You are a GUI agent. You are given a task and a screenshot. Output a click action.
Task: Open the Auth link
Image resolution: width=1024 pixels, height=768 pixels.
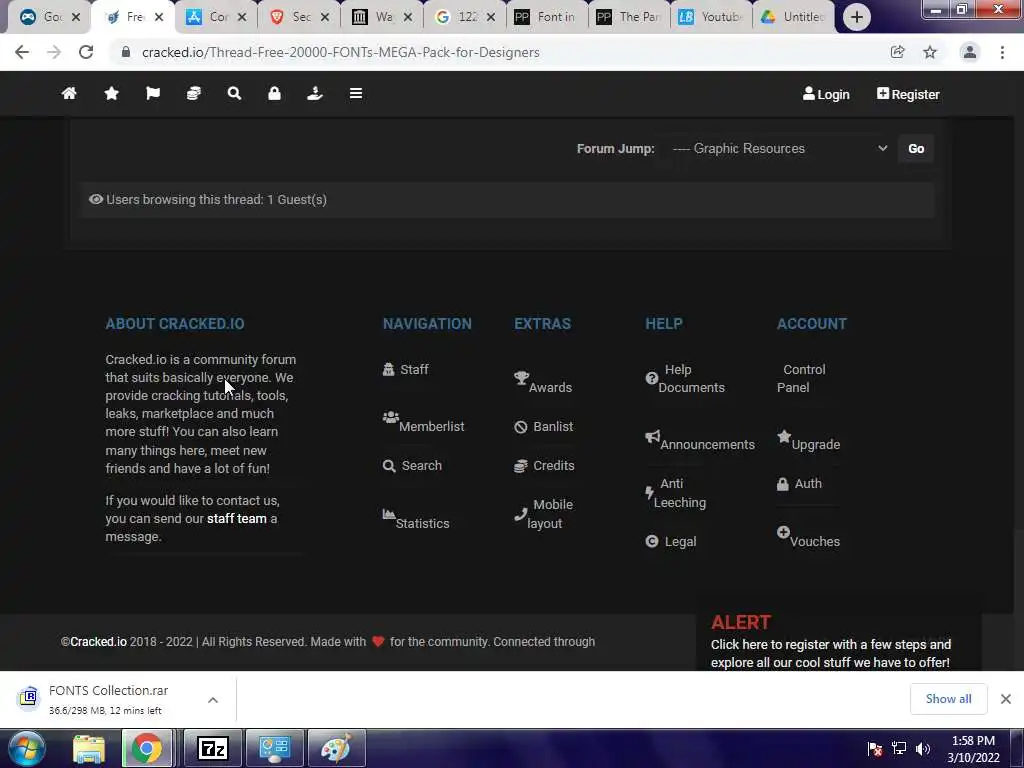click(799, 484)
